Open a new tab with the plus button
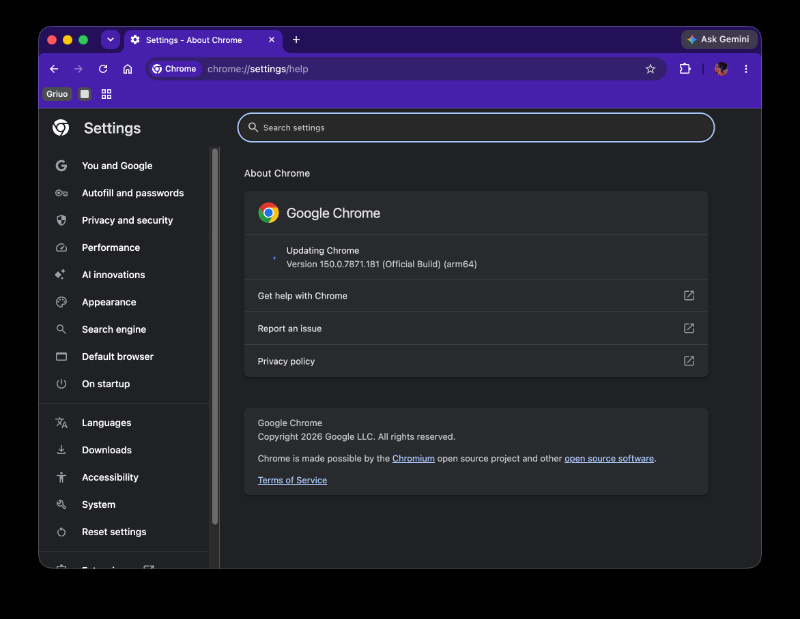800x619 pixels. 296,40
